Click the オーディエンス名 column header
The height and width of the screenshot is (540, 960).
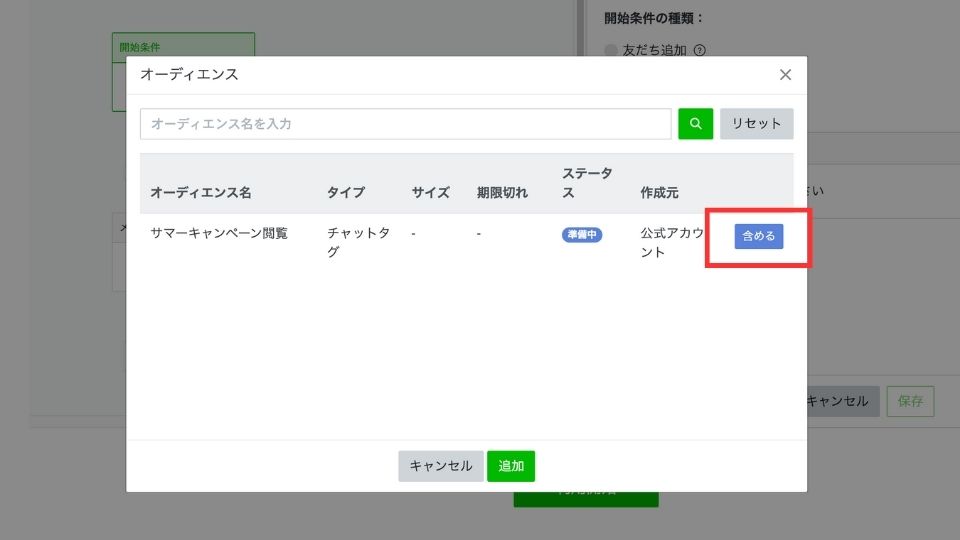pos(200,192)
